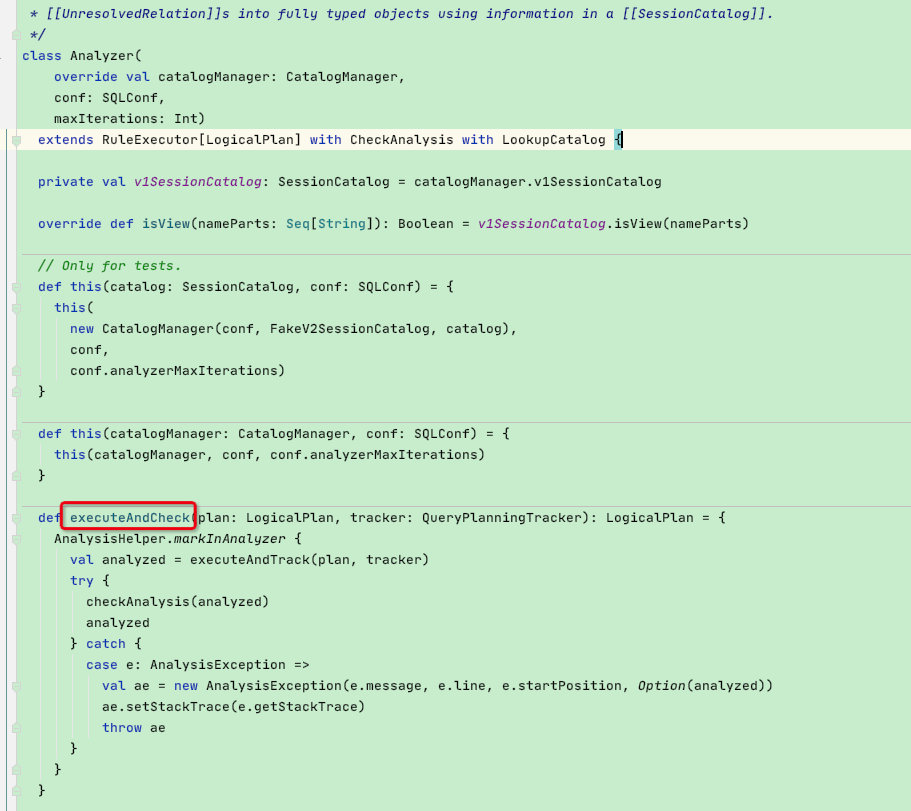This screenshot has width=911, height=811.
Task: Click 'Boolean' return type
Action: tap(425, 224)
